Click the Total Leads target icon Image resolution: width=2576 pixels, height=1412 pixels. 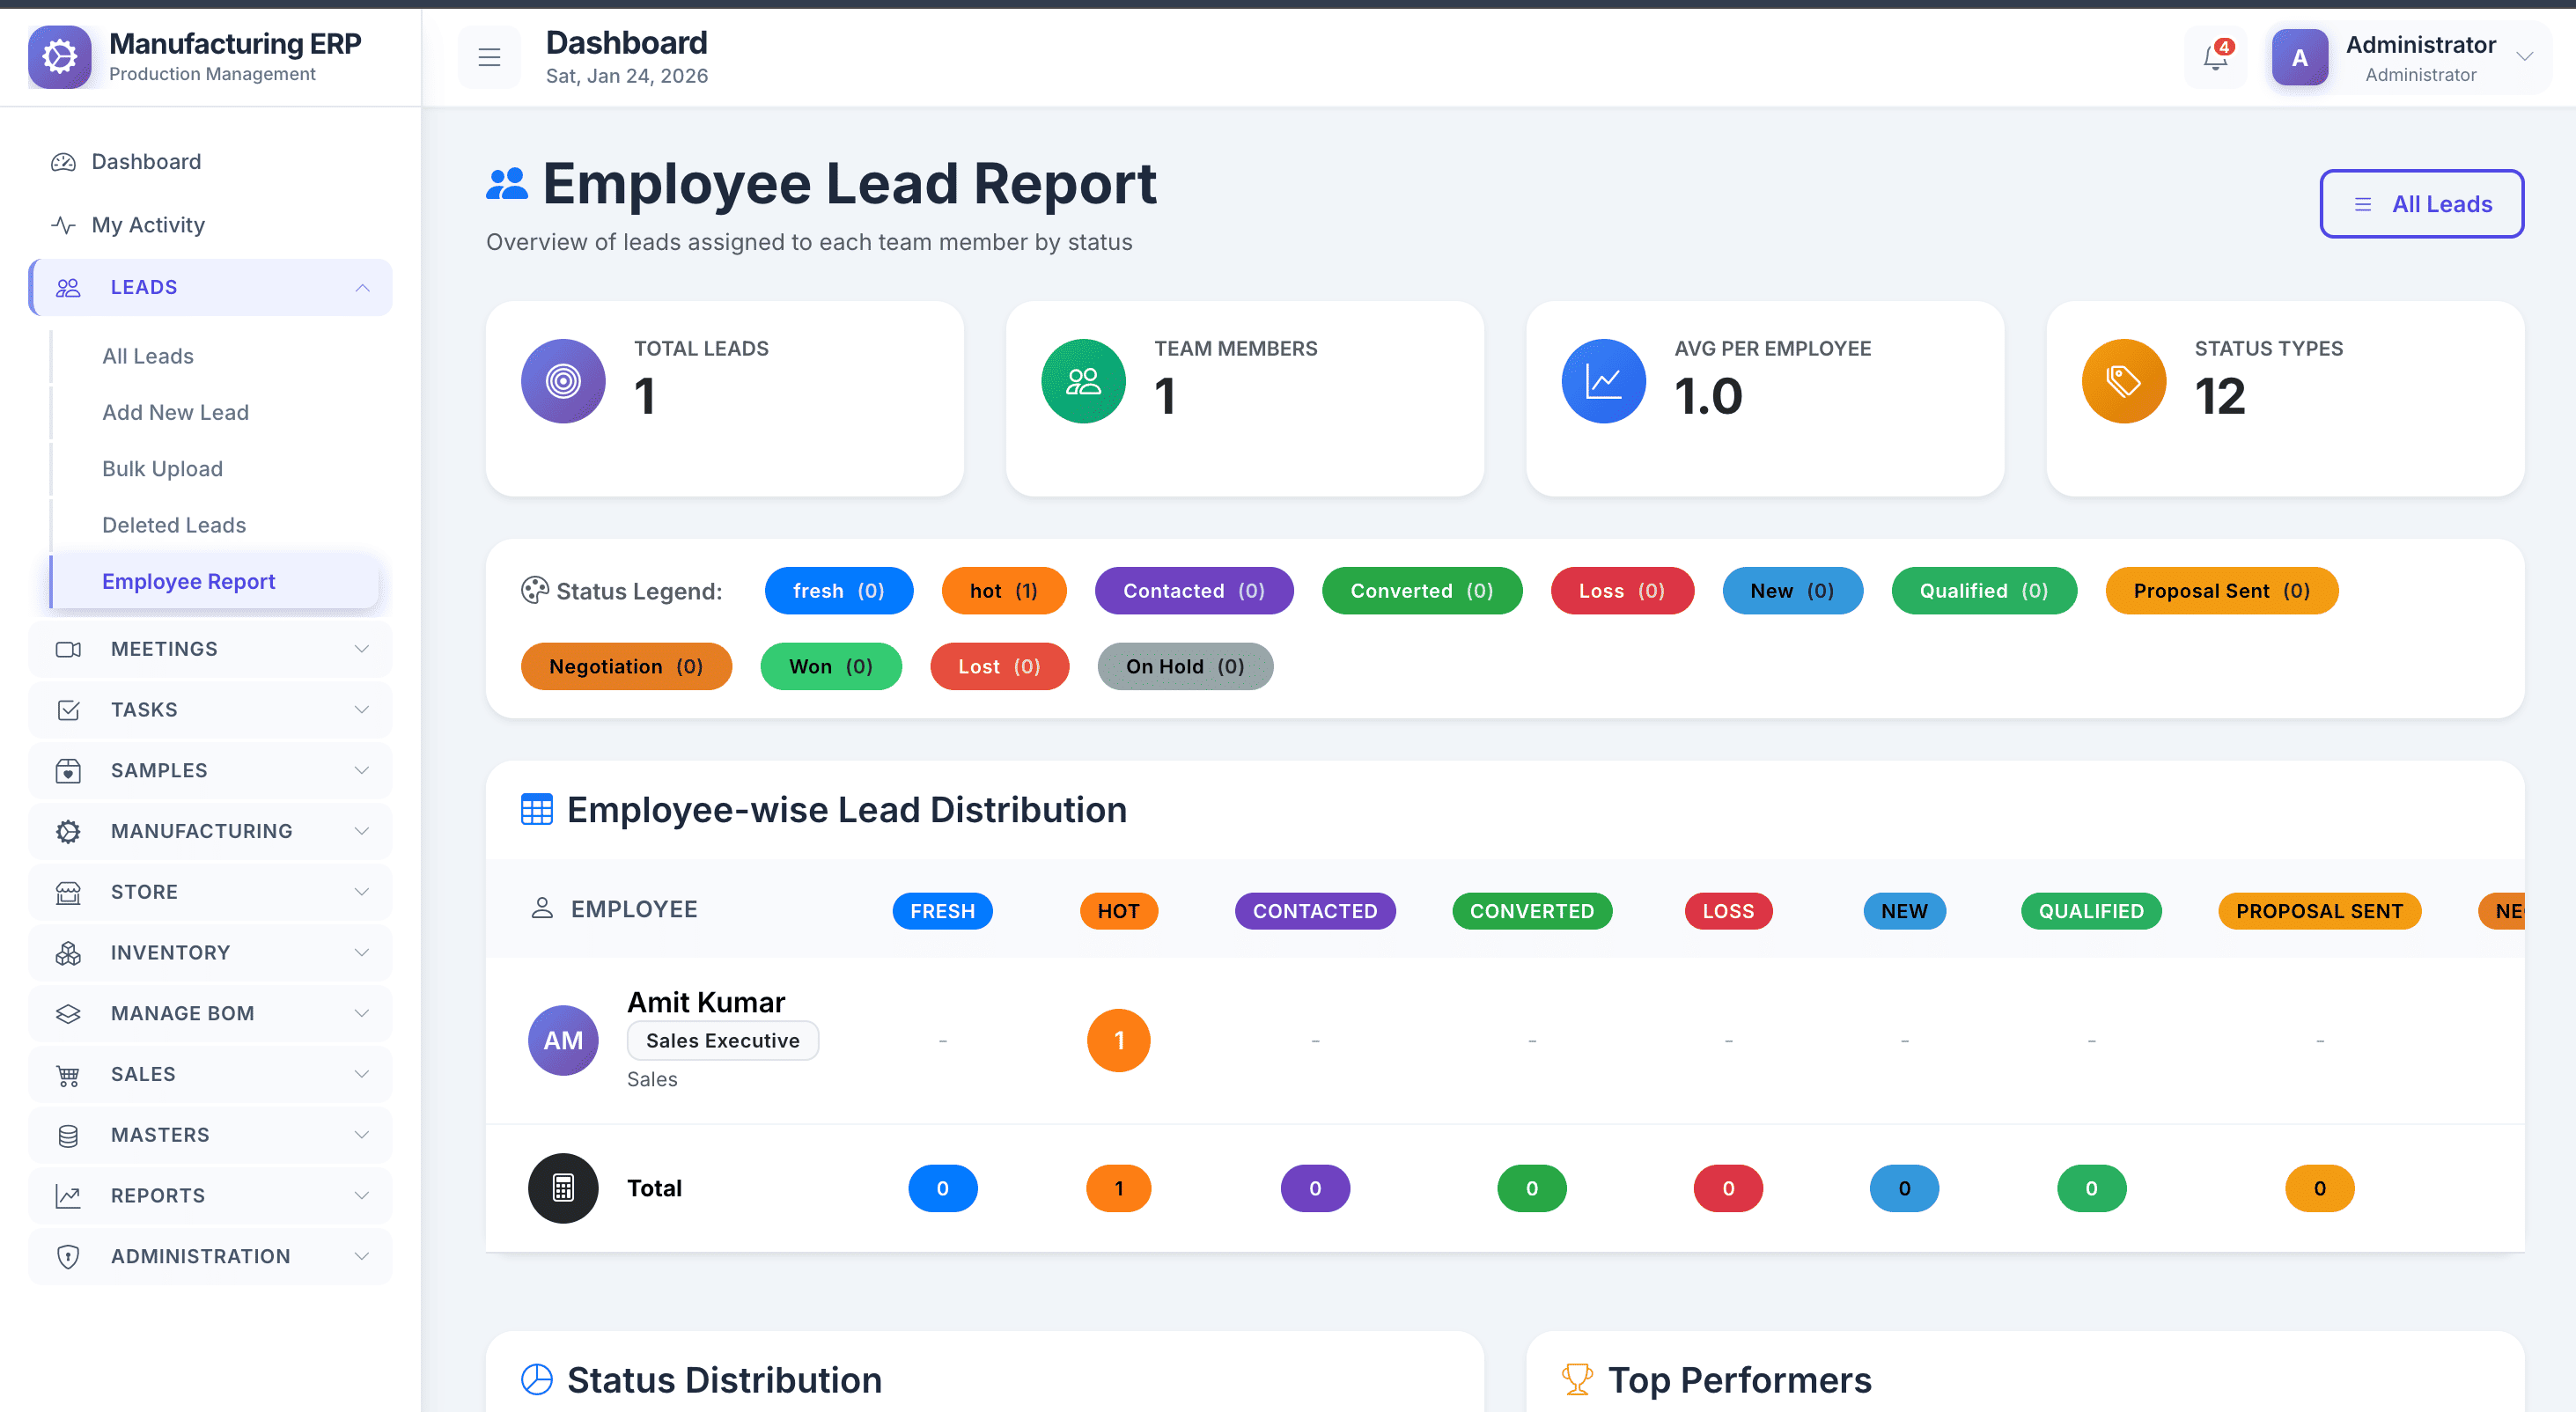tap(563, 381)
